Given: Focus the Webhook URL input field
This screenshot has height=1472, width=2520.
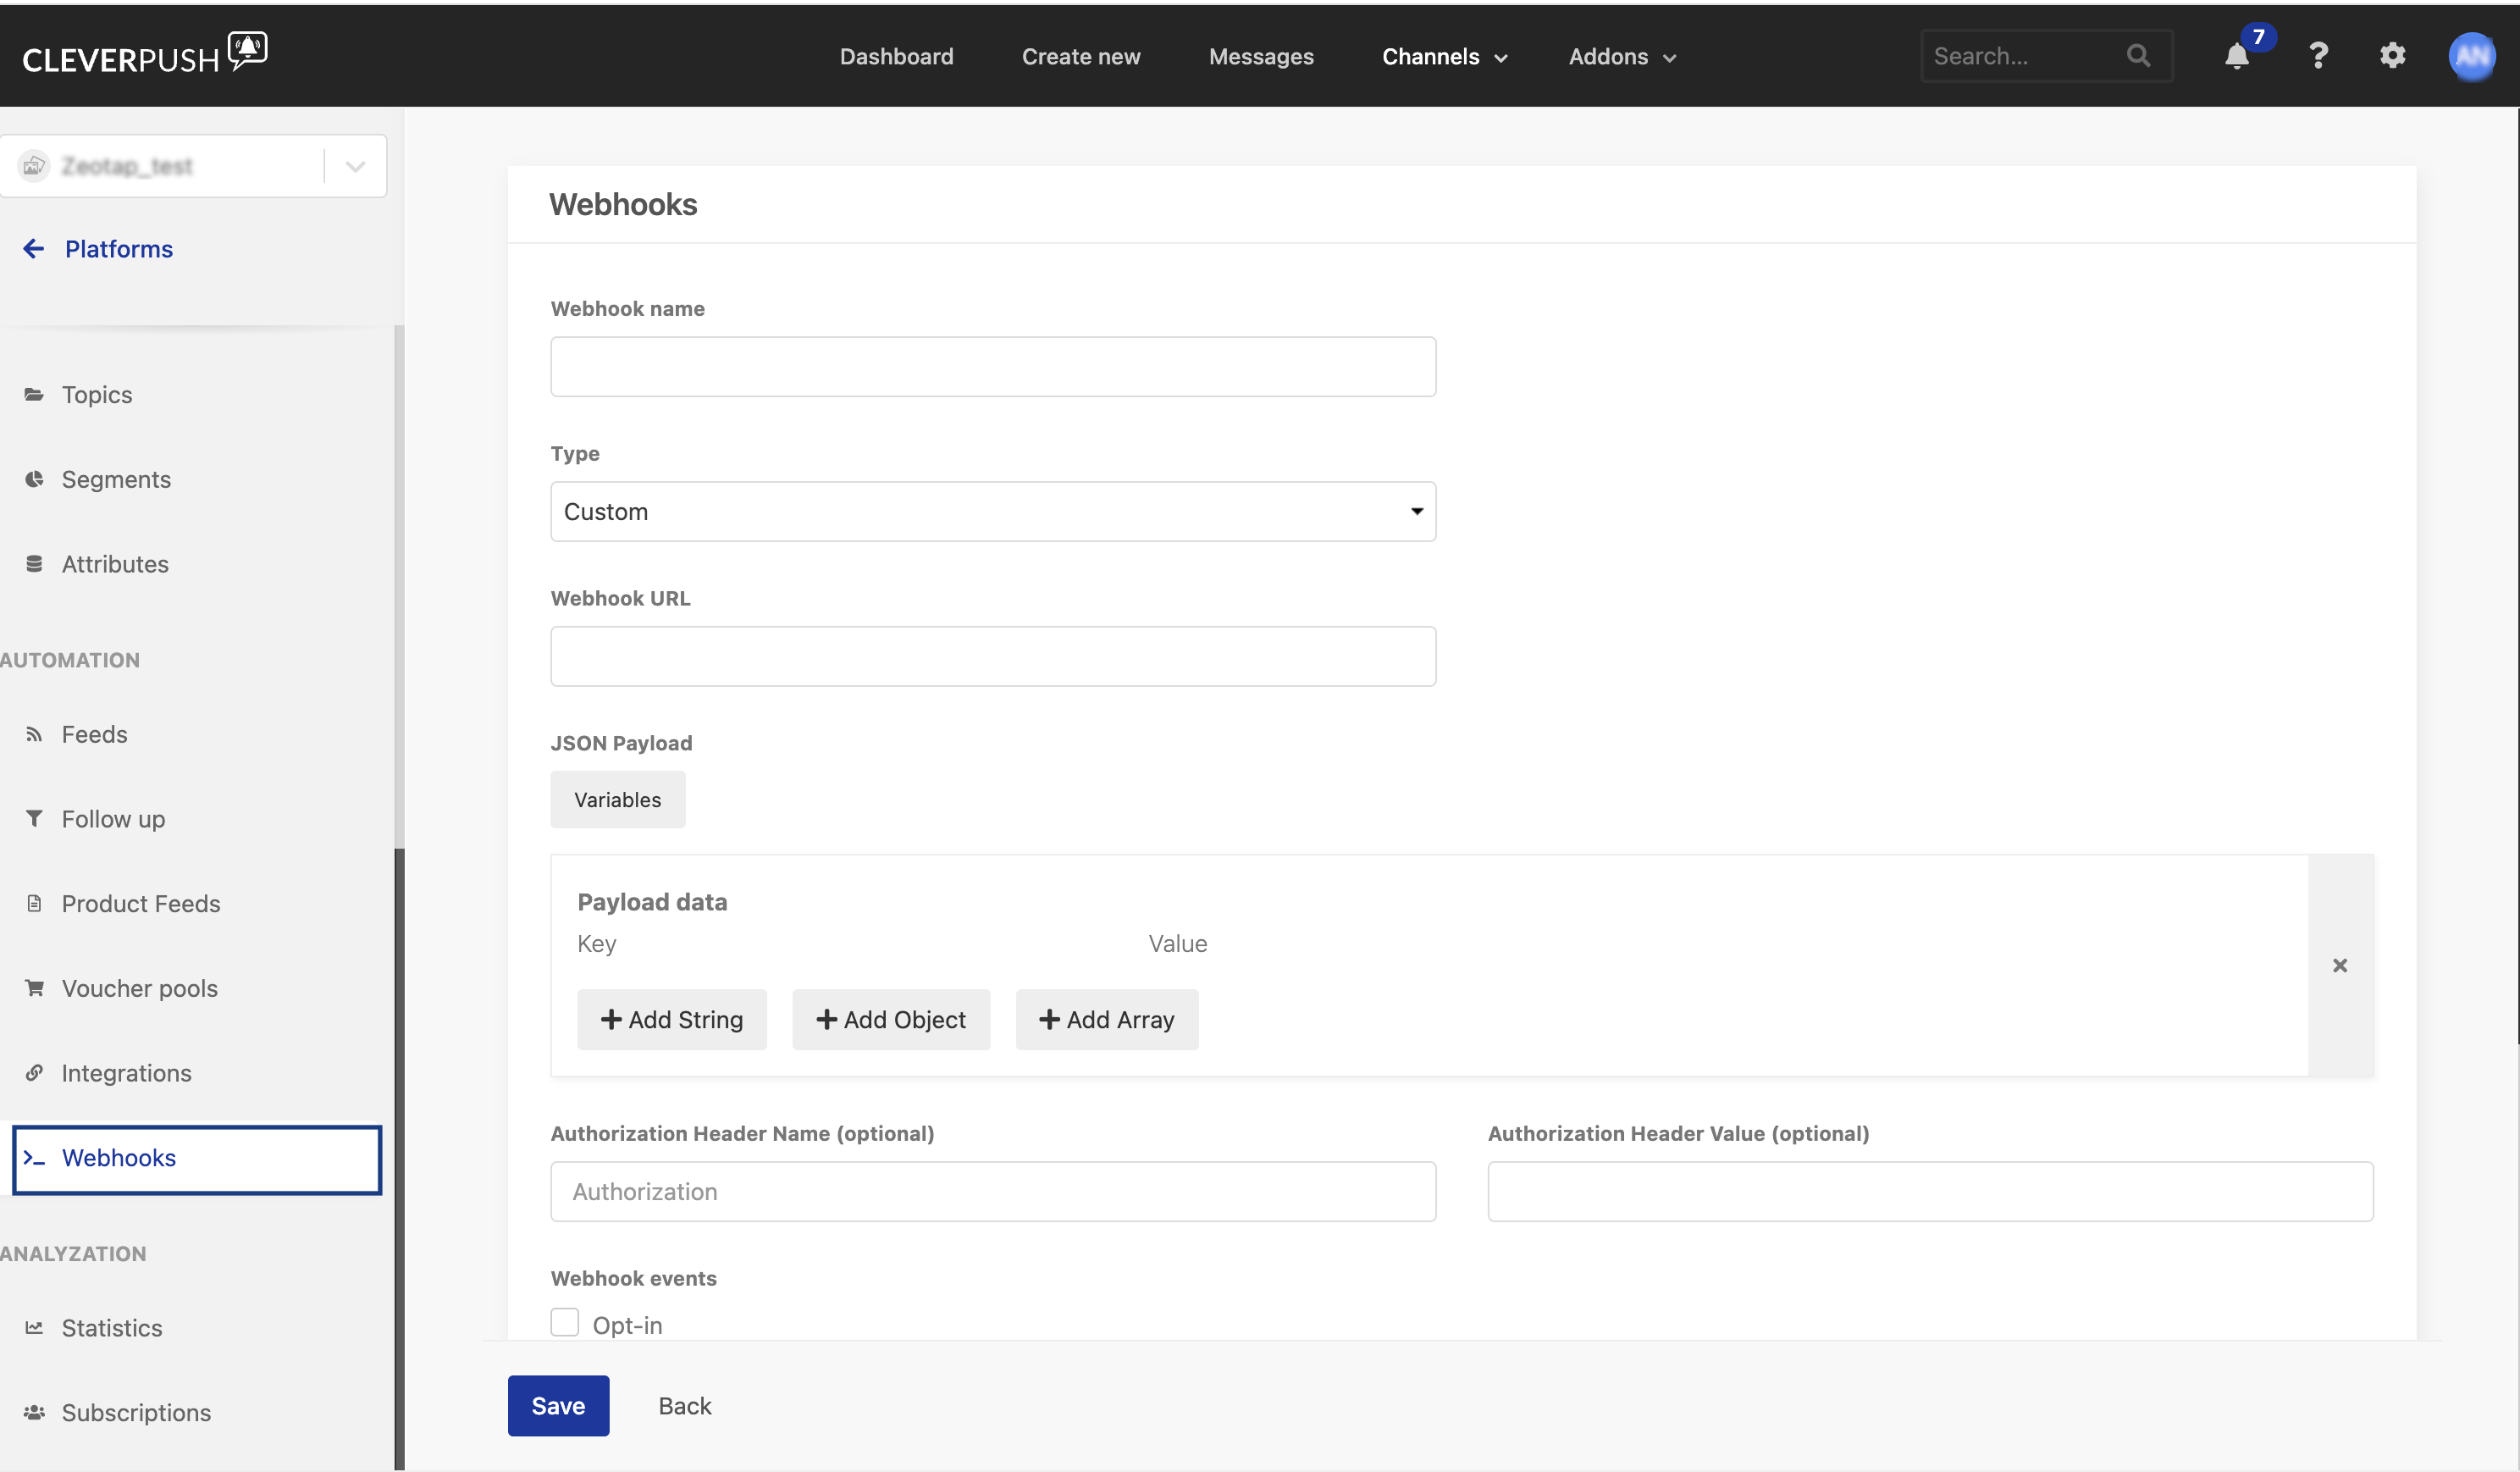Looking at the screenshot, I should 992,657.
